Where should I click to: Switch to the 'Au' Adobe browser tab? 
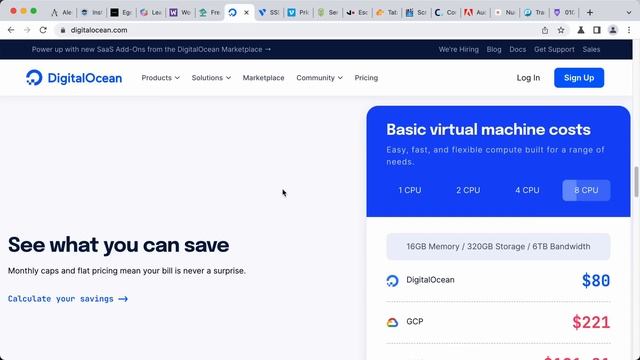point(475,13)
